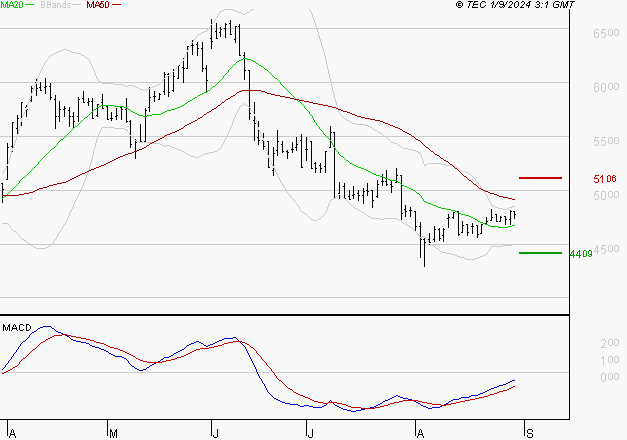
Task: Click the second J month marker
Action: pyautogui.click(x=310, y=434)
